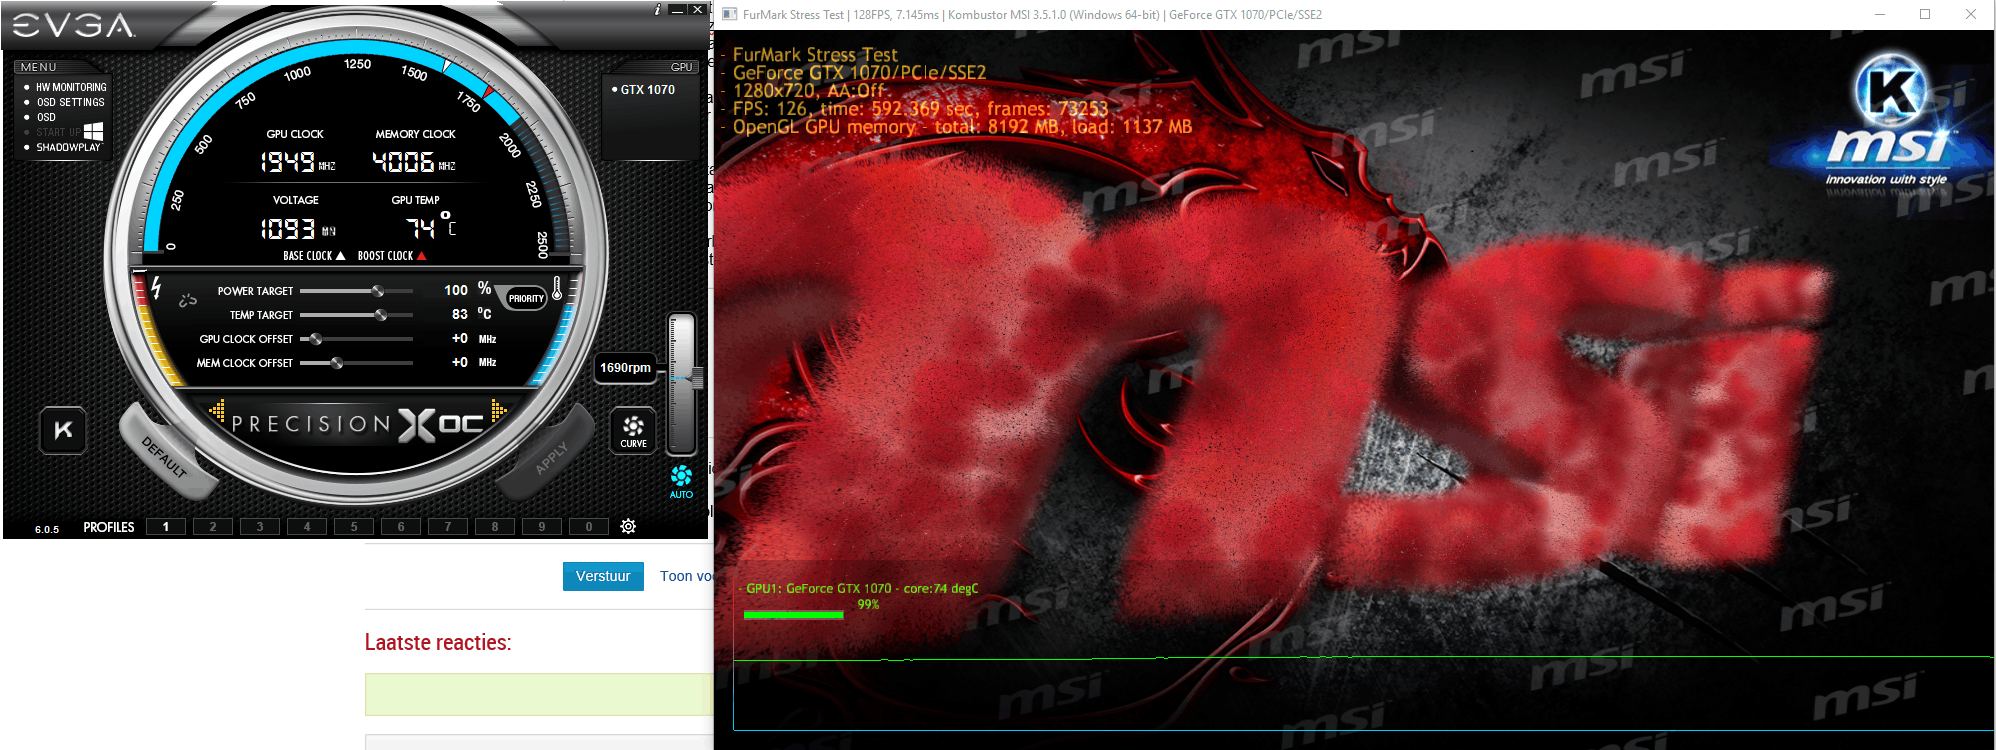This screenshot has height=750, width=1996.
Task: Minimize the FurMark Stress Test window
Action: [x=1880, y=14]
